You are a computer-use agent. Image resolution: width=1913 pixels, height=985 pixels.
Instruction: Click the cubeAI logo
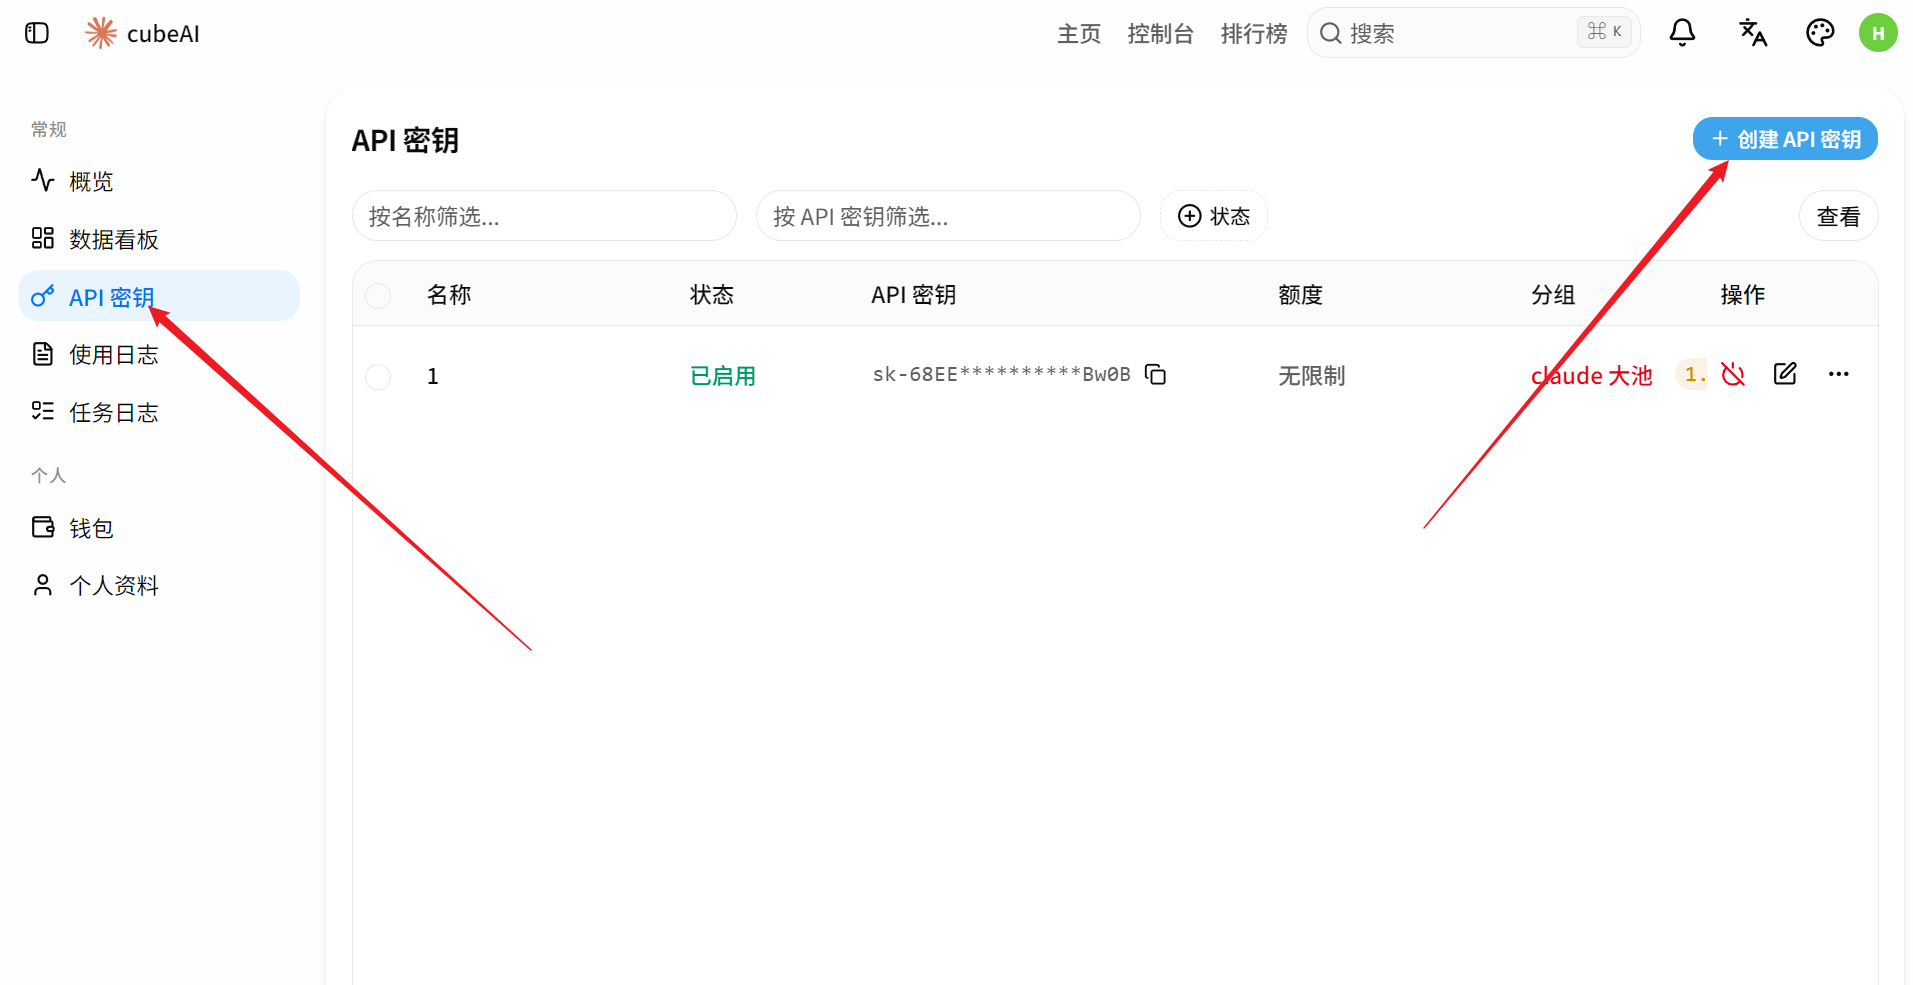[x=142, y=33]
